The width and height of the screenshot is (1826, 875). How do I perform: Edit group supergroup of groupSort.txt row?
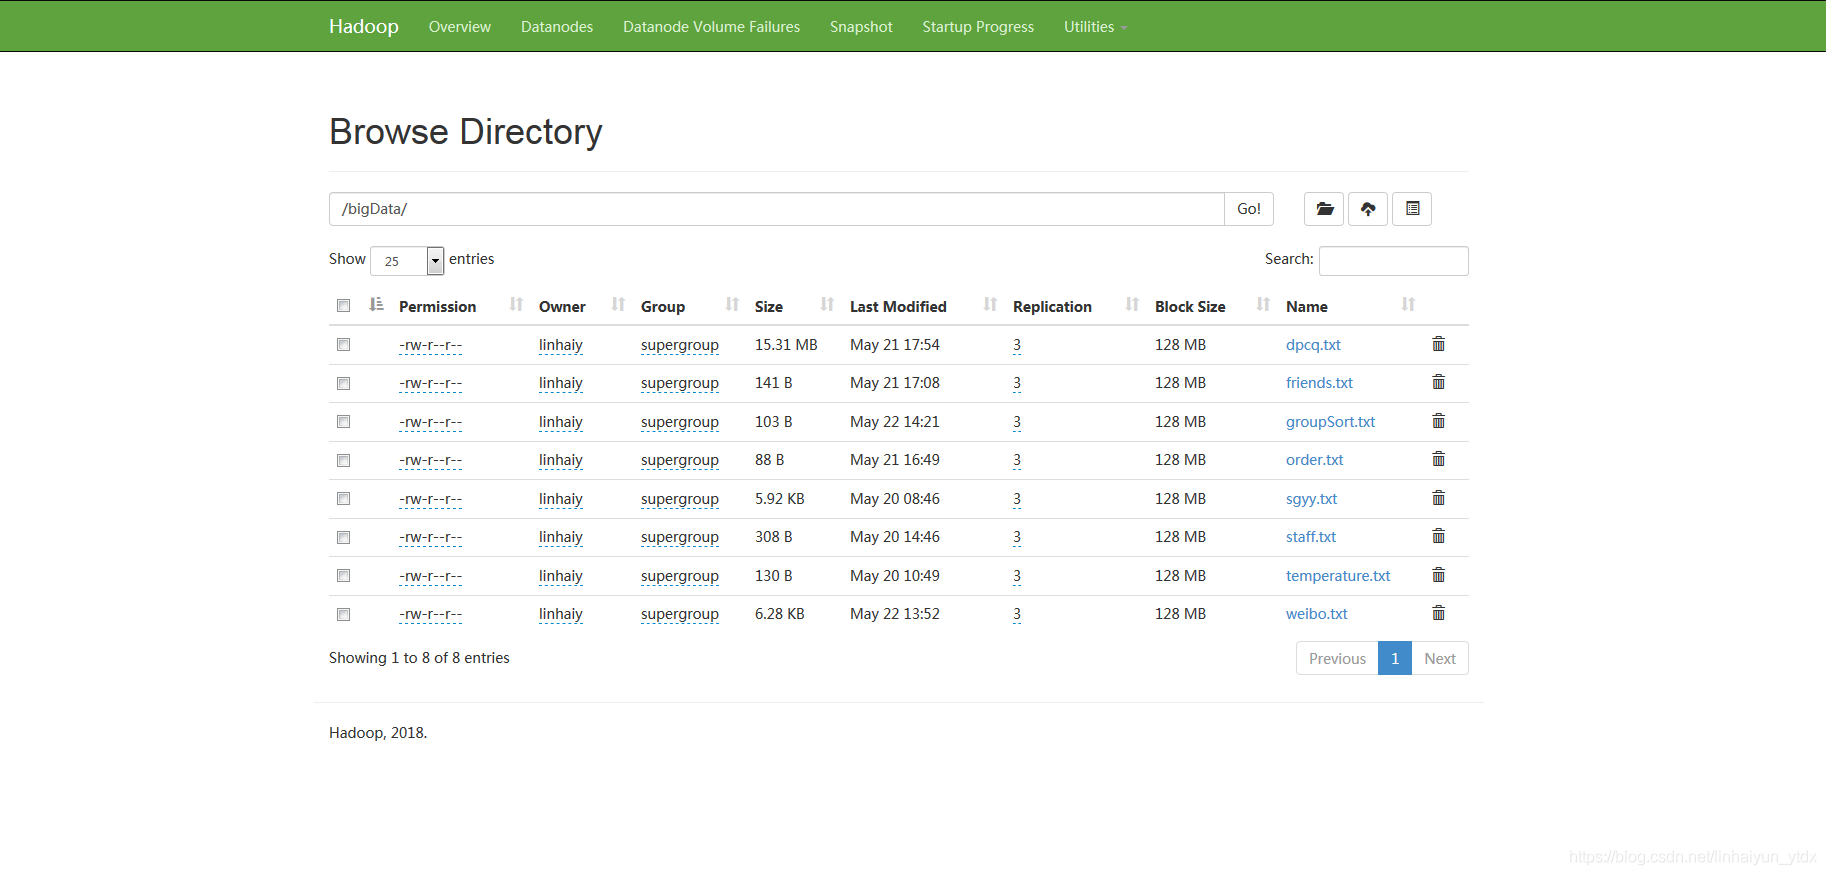(680, 422)
